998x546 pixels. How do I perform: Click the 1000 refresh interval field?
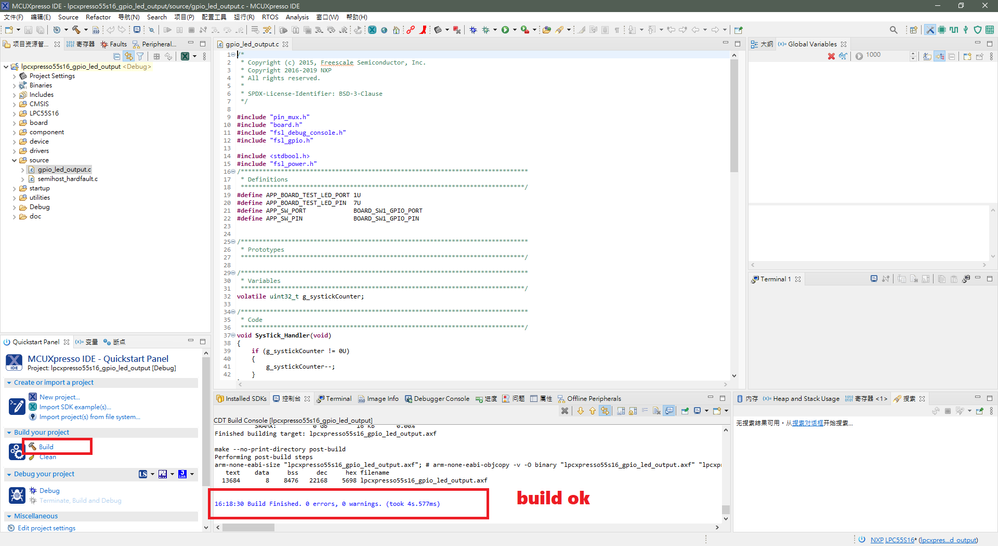[886, 56]
